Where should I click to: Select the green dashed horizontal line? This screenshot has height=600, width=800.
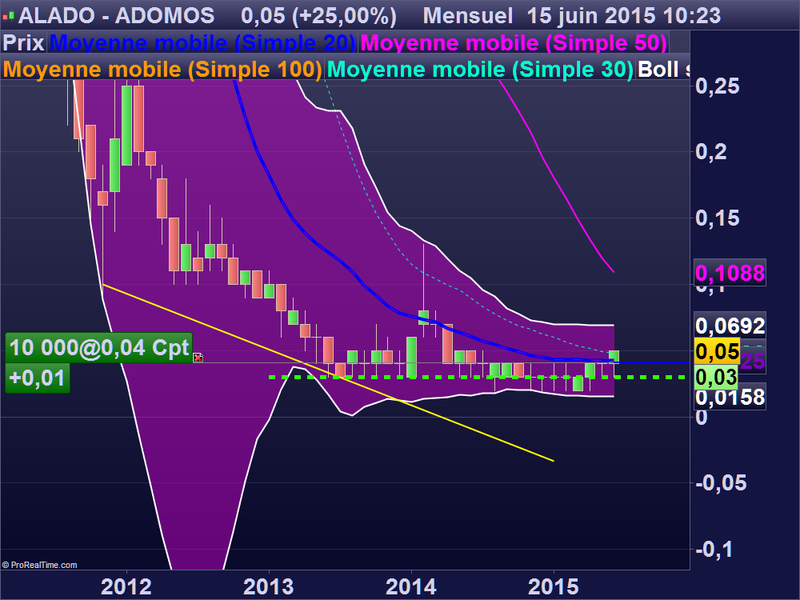477,377
